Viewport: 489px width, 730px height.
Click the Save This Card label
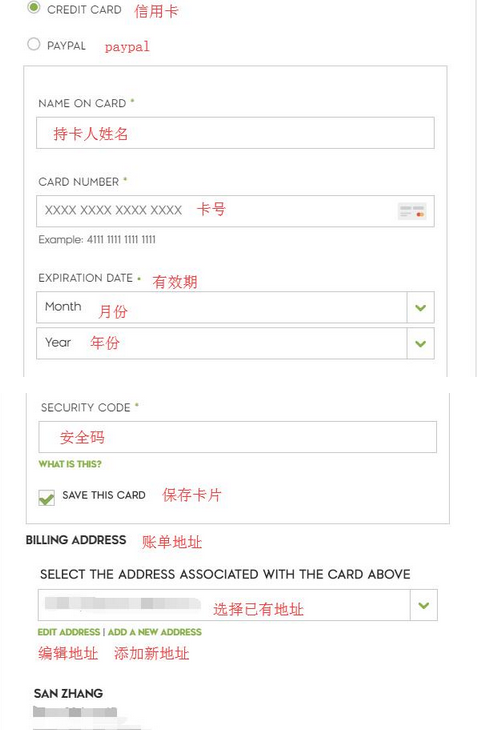click(104, 495)
